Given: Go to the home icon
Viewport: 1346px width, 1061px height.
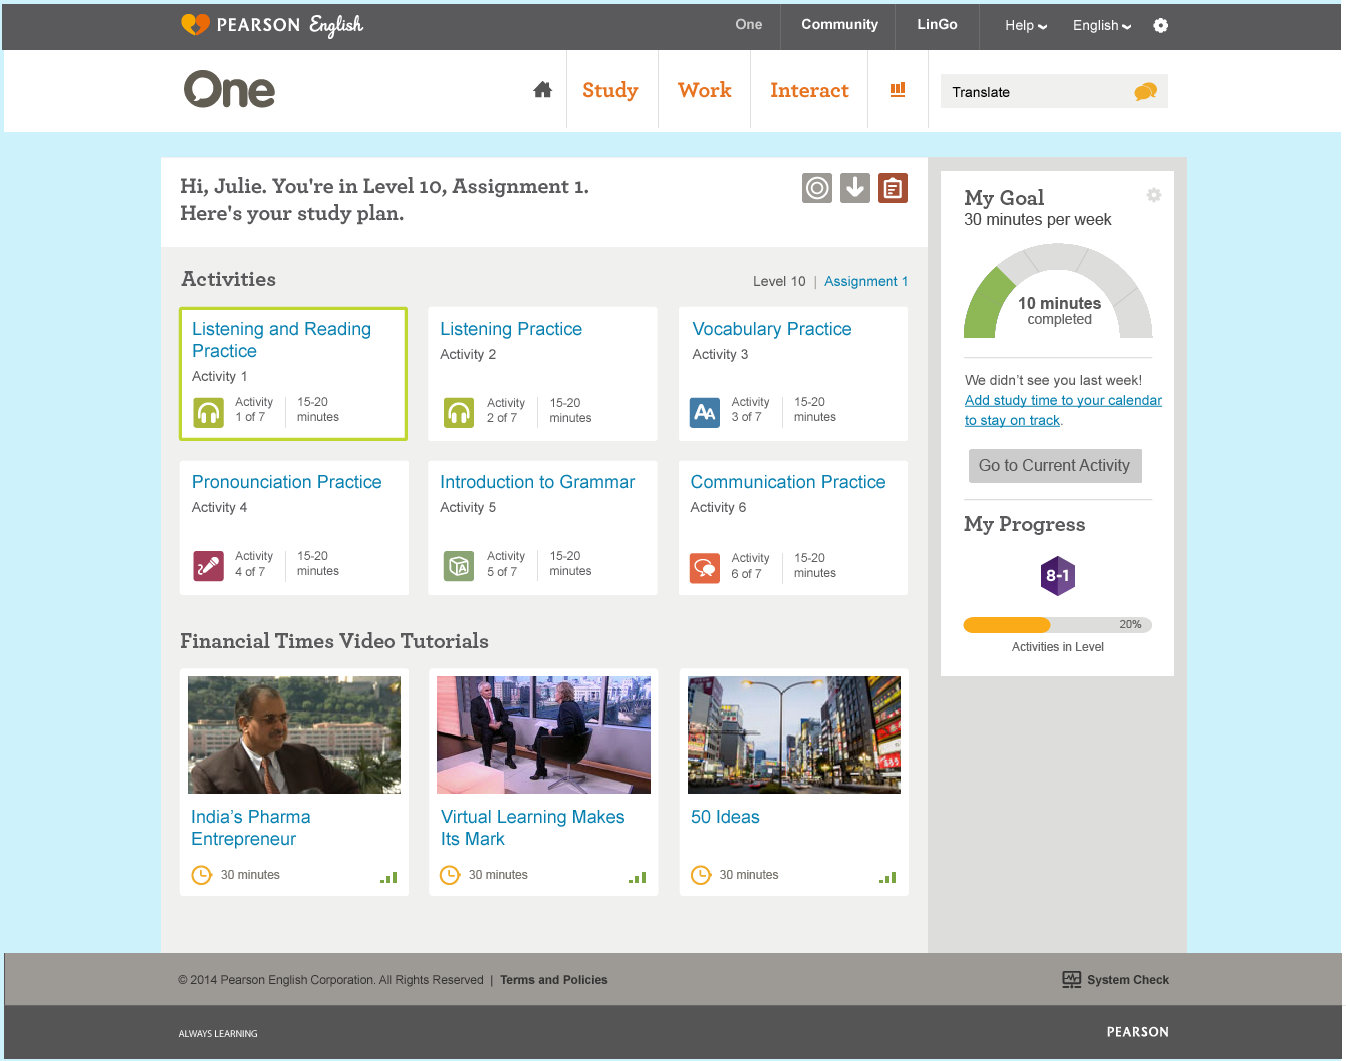Looking at the screenshot, I should [543, 90].
